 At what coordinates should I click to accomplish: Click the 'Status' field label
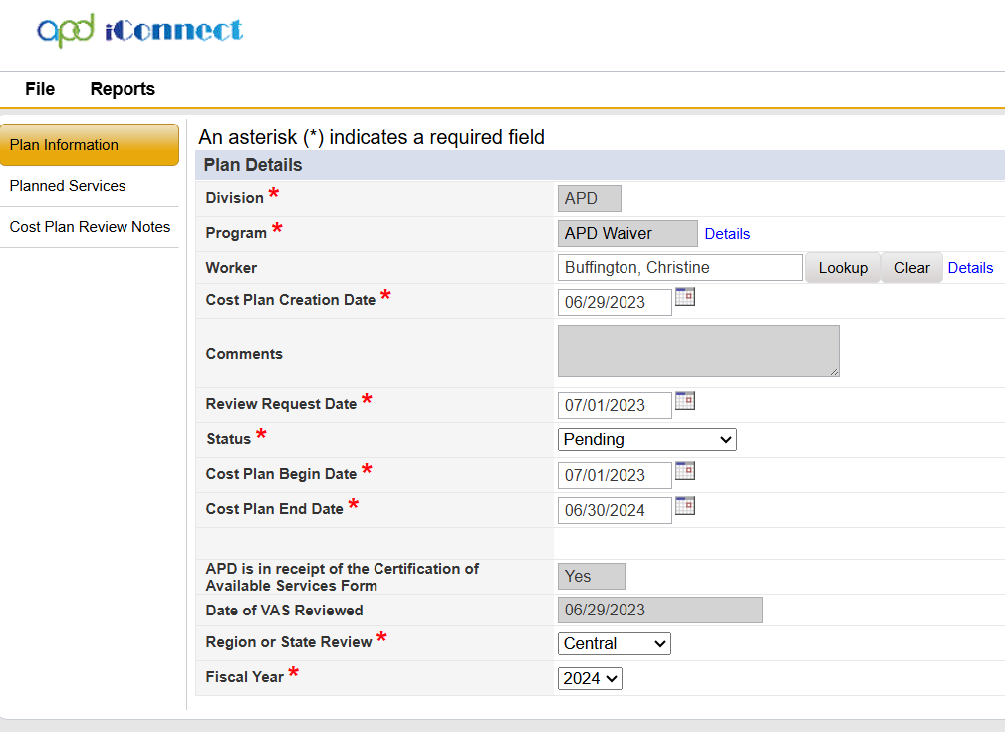(228, 439)
